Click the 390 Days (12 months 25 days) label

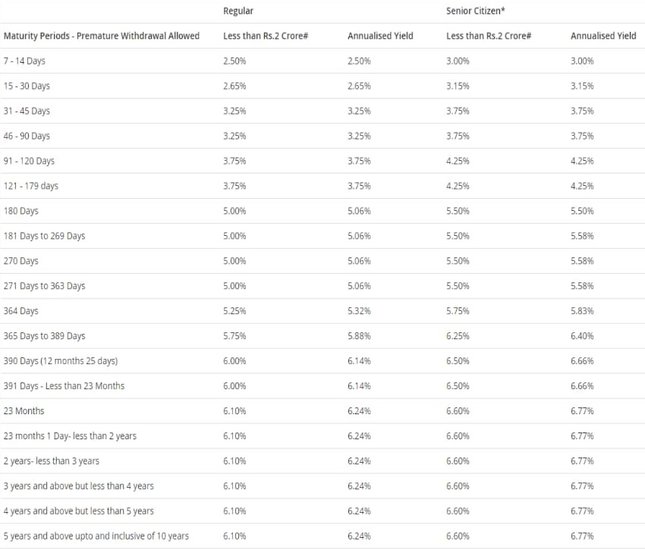tap(60, 361)
